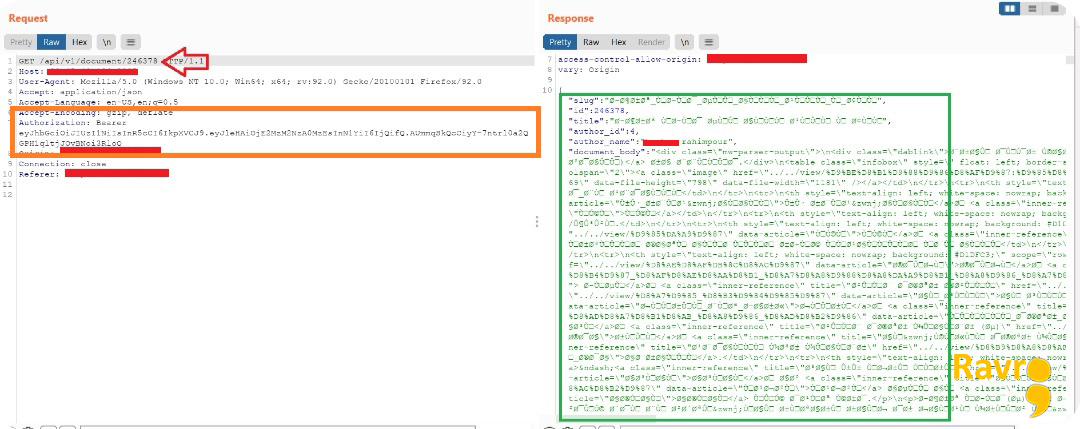This screenshot has width=1080, height=429.
Task: Open the Request pane hamburger options menu
Action: point(132,42)
